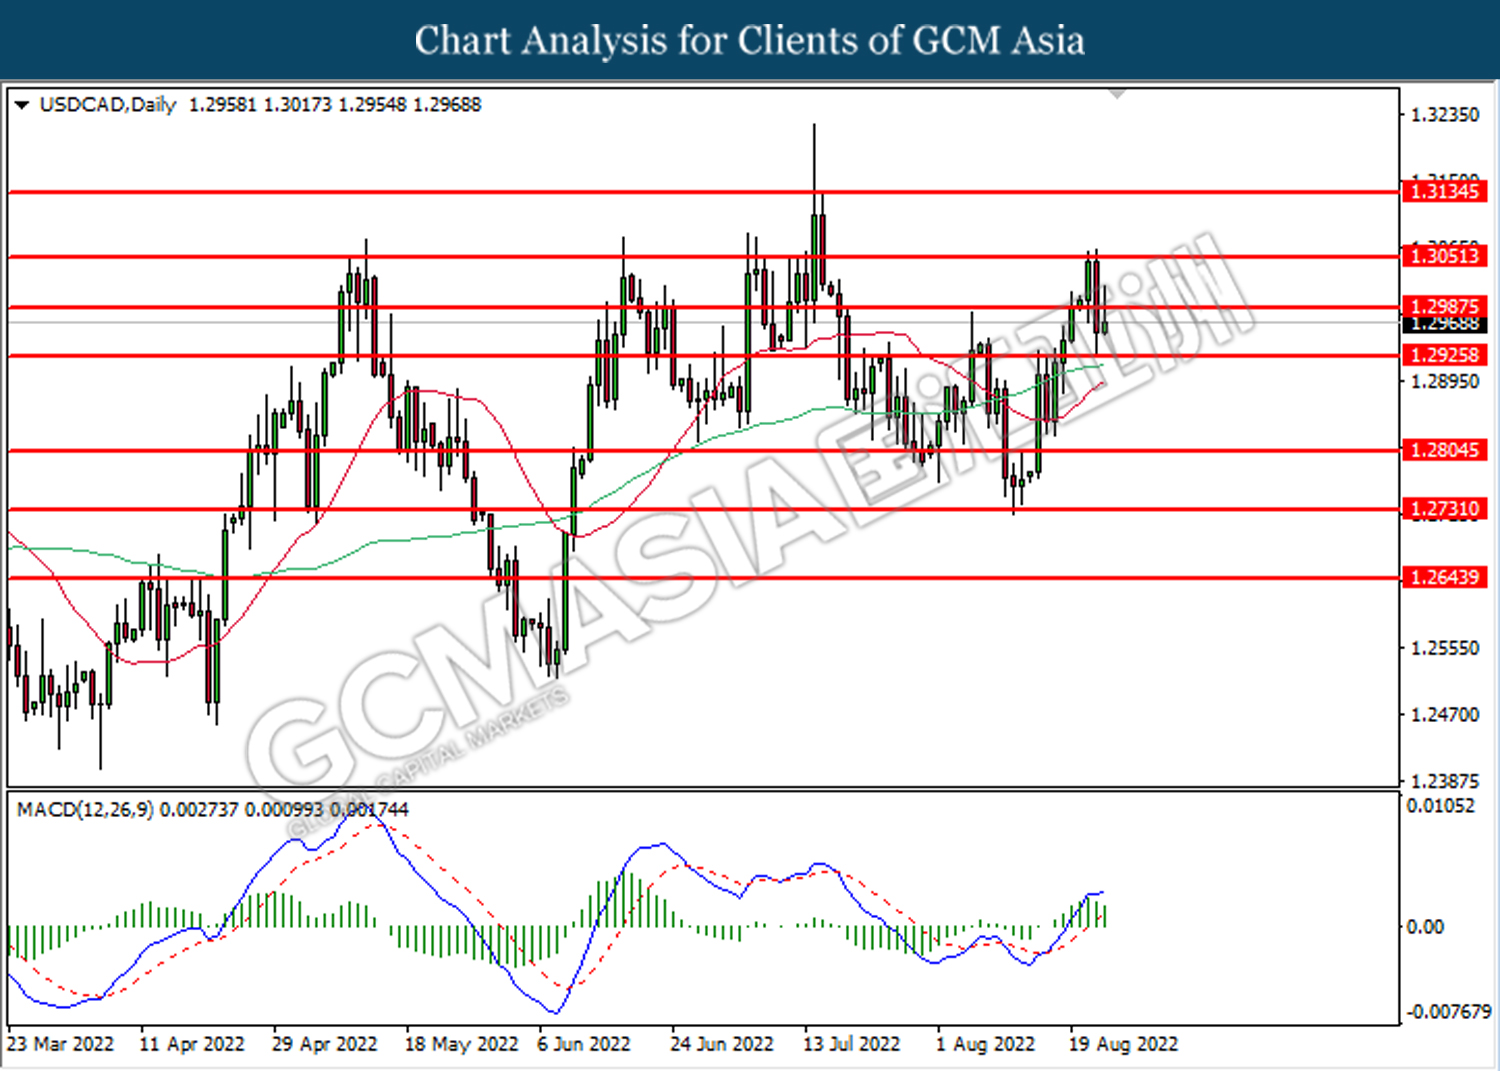Click the 29 Apr 2022 date label
The image size is (1500, 1071).
(x=325, y=1044)
